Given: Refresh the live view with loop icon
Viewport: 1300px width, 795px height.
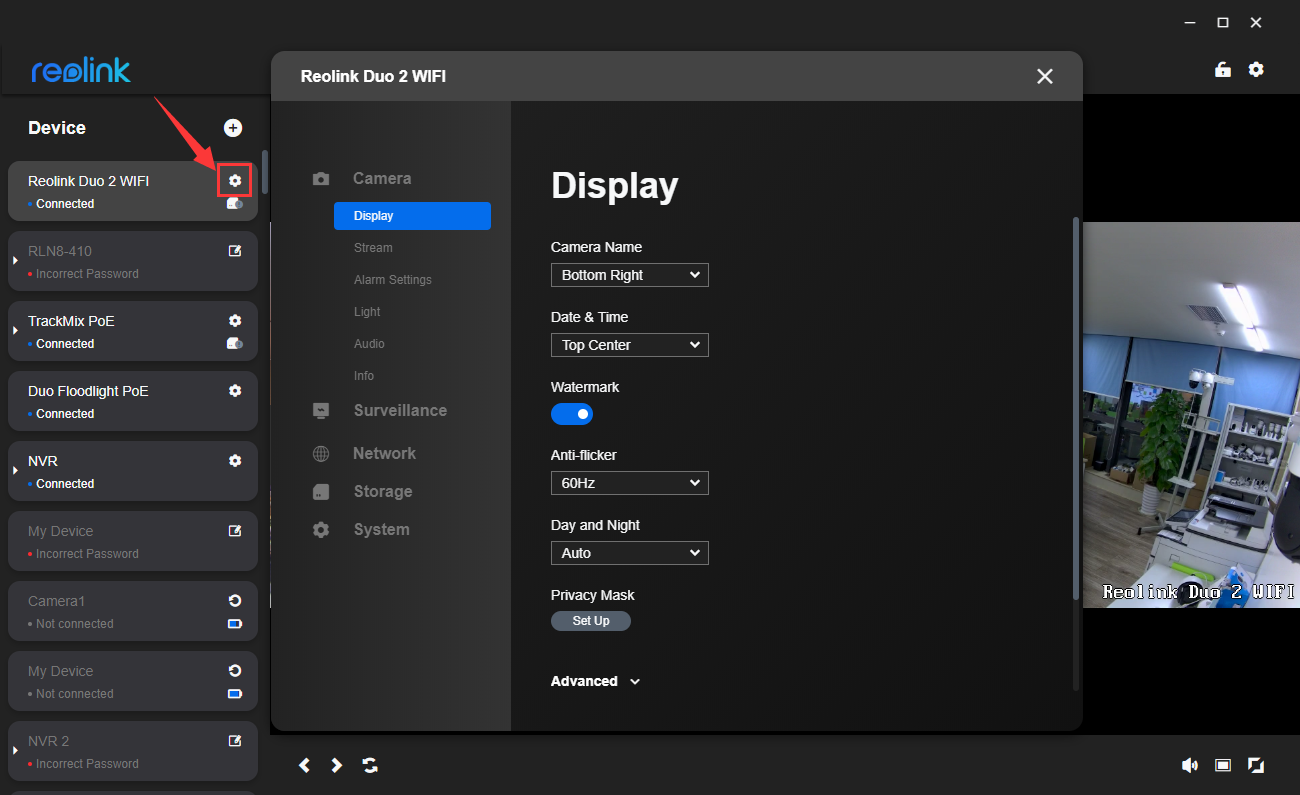Looking at the screenshot, I should (x=370, y=765).
